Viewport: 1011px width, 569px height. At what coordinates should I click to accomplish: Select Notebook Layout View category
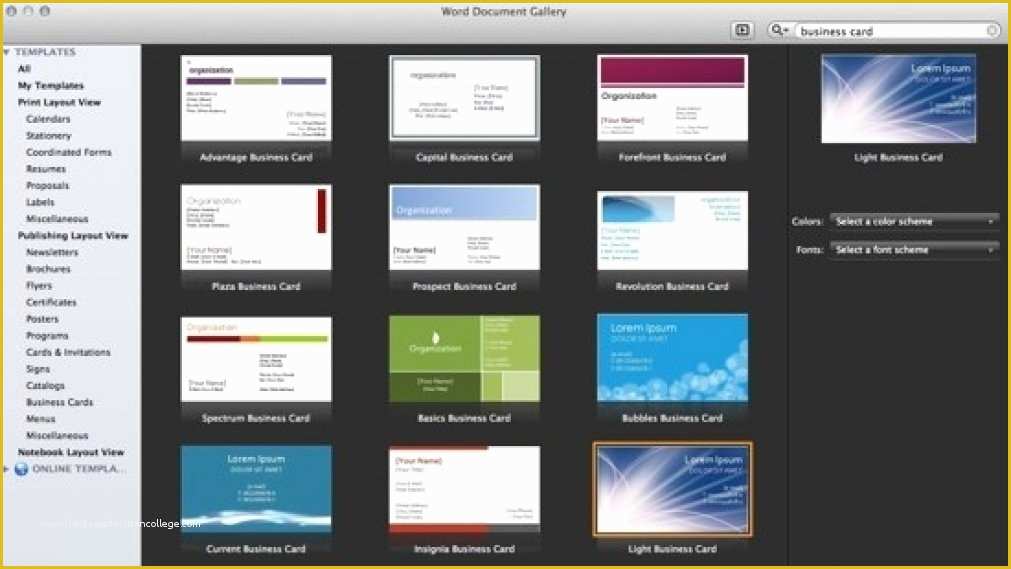pos(71,453)
